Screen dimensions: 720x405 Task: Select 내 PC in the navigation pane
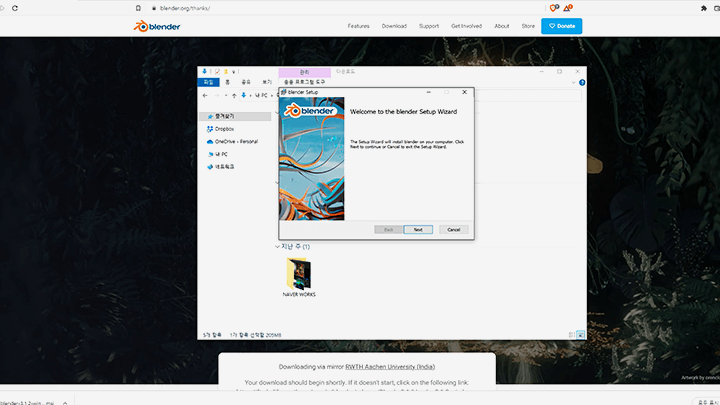pyautogui.click(x=218, y=154)
